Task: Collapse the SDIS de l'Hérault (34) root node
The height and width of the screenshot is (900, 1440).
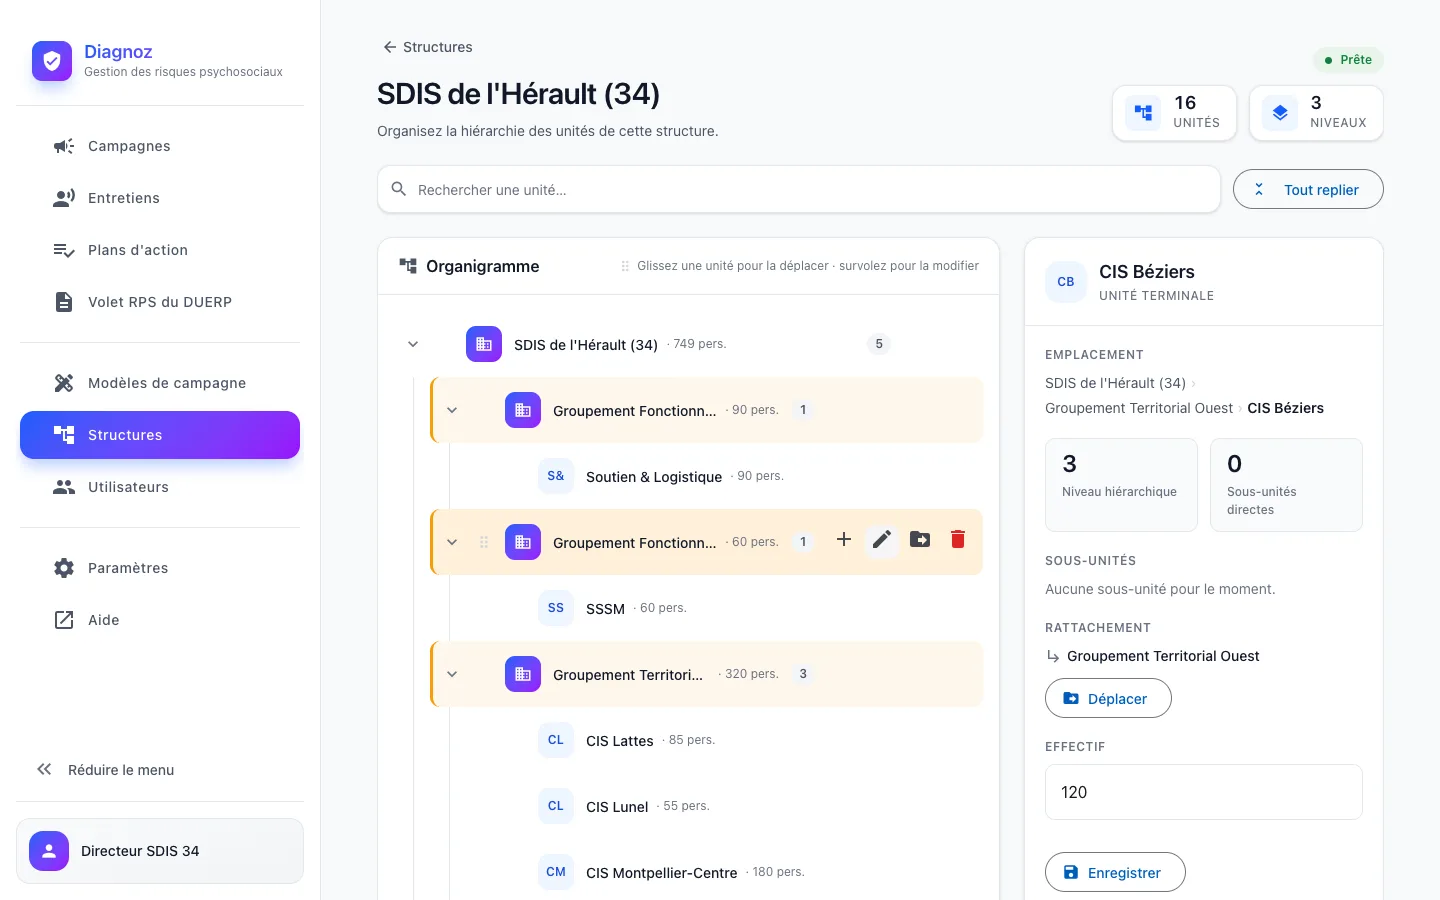Action: pos(413,344)
